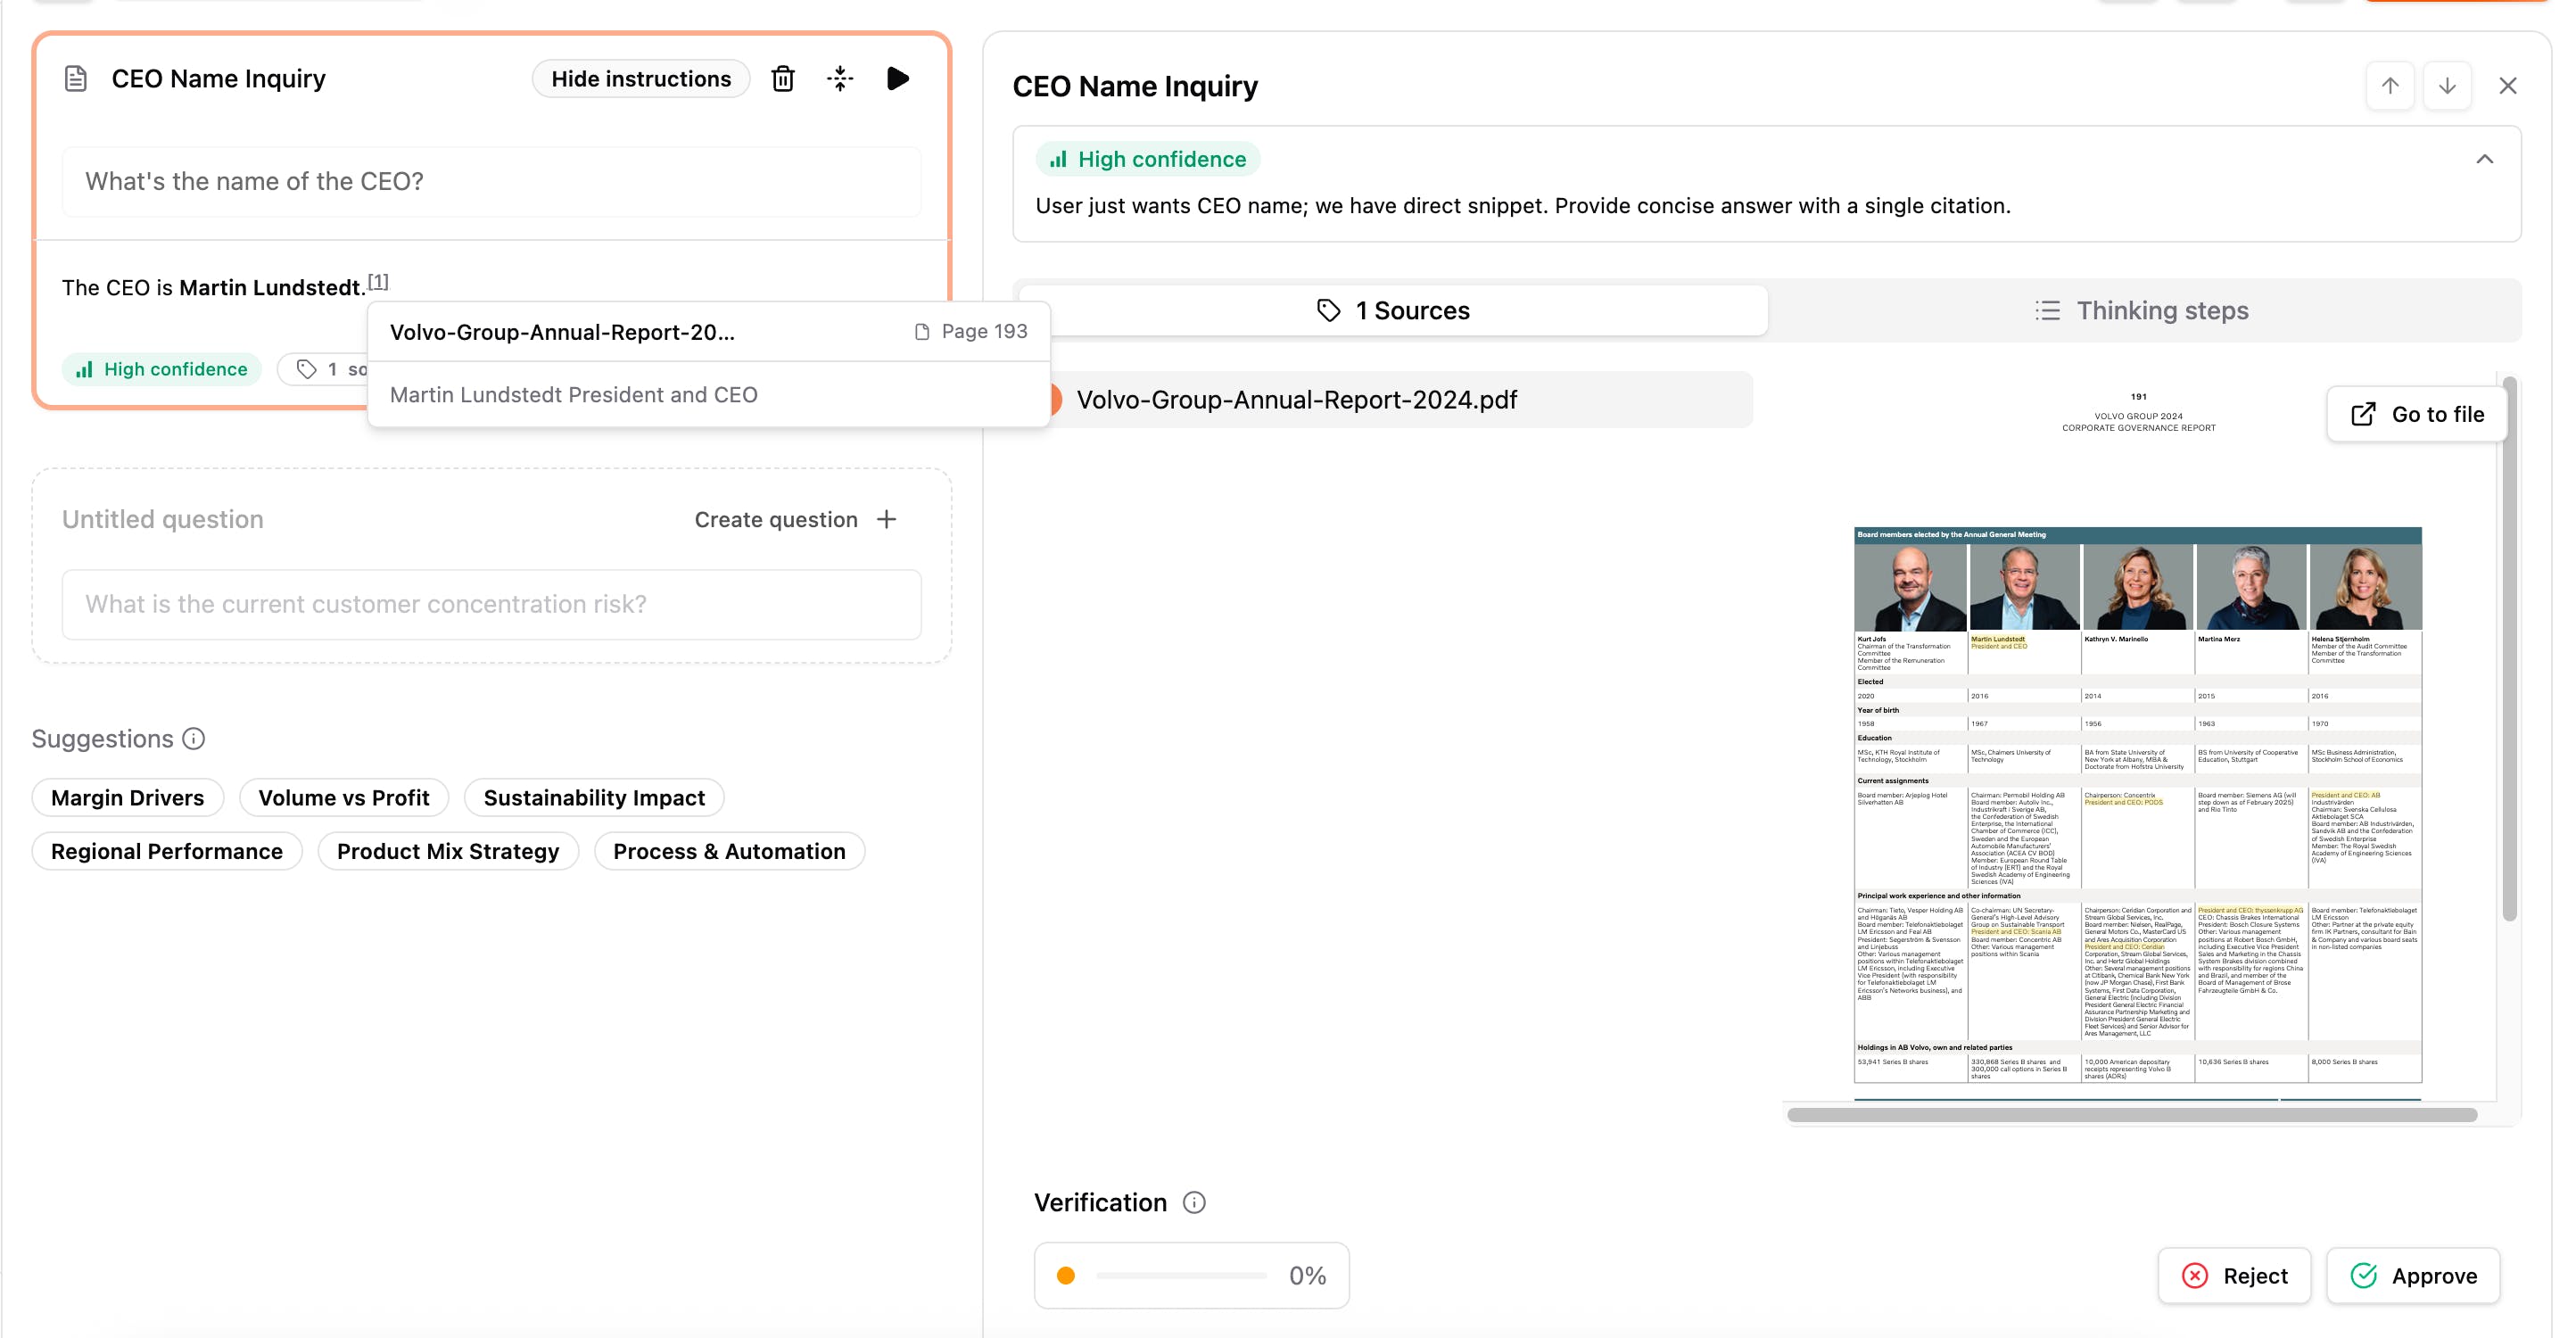Collapse the High confidence explanation chevron
Viewport: 2576px width, 1338px height.
click(2484, 160)
